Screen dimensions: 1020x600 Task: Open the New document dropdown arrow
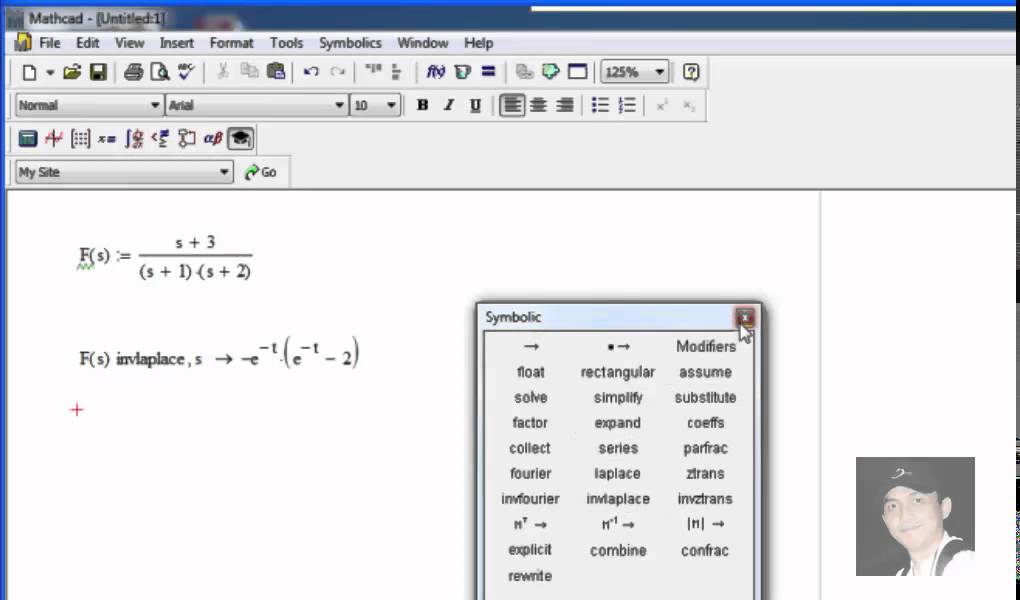50,72
